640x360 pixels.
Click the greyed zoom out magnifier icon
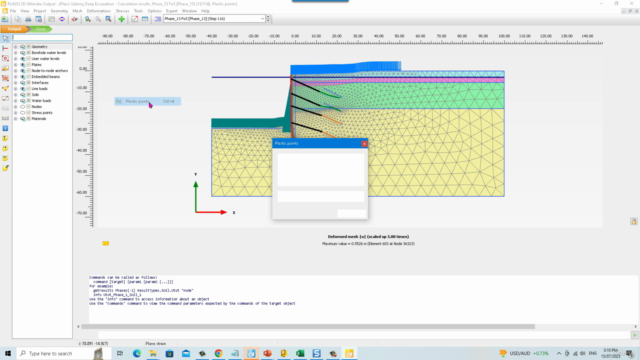click(x=98, y=19)
